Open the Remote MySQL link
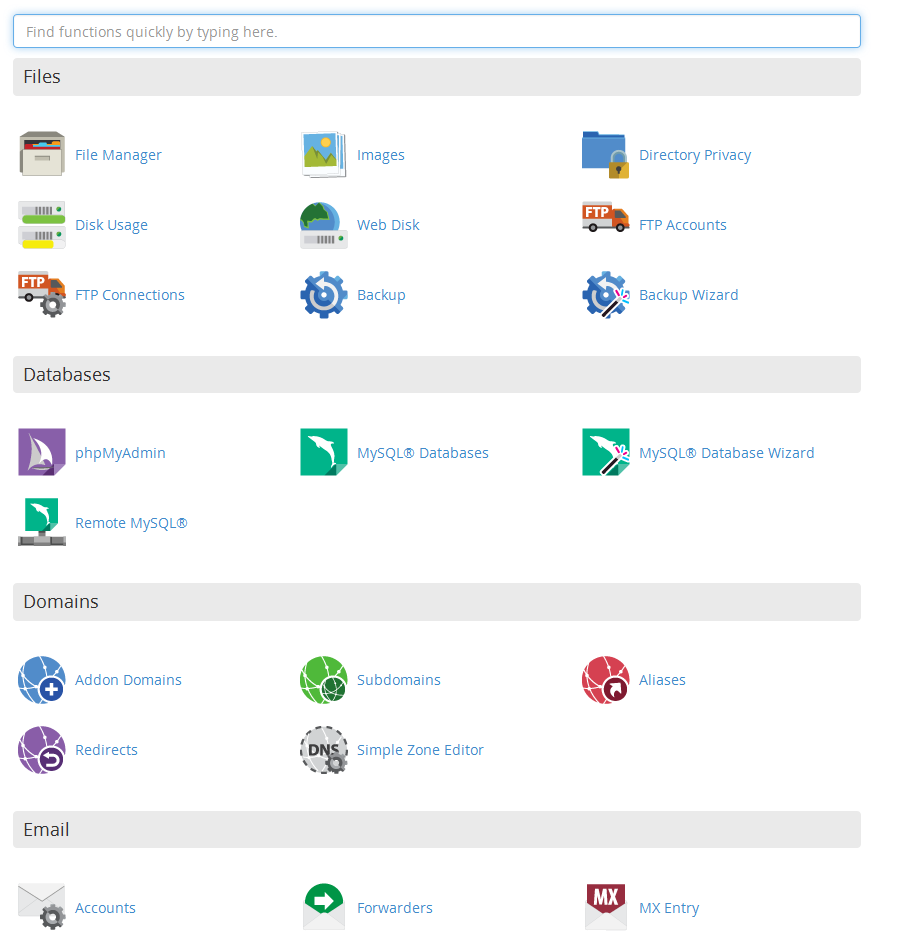Viewport: 902px width, 936px height. point(131,523)
